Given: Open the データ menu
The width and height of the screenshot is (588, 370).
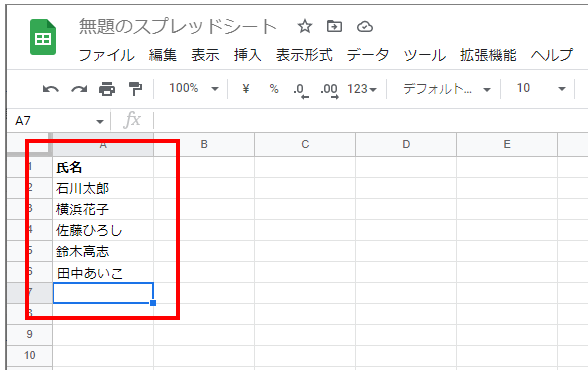Looking at the screenshot, I should tap(368, 55).
